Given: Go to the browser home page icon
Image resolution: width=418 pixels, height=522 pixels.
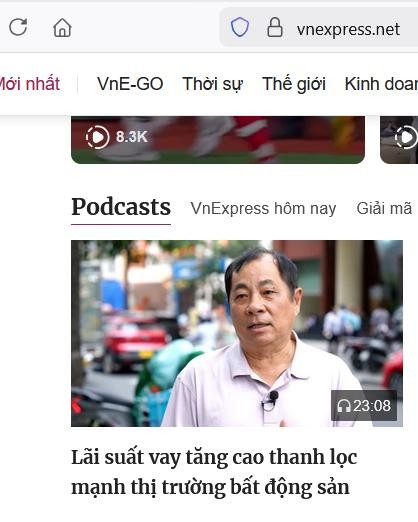Looking at the screenshot, I should click(x=62, y=28).
